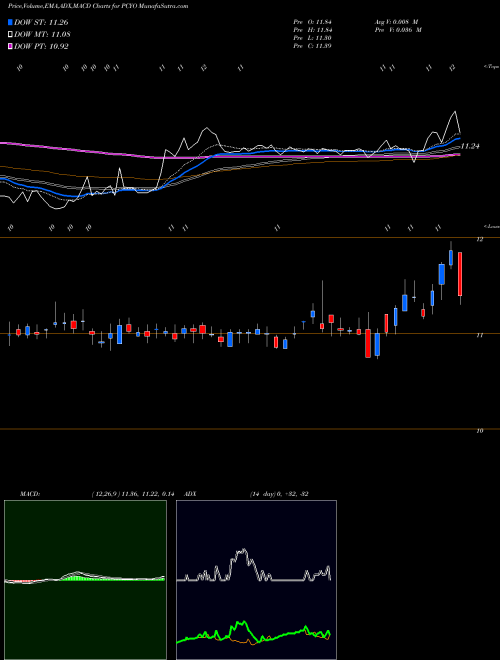Click the last tall red candlestick
The width and height of the screenshot is (500, 660).
(460, 274)
